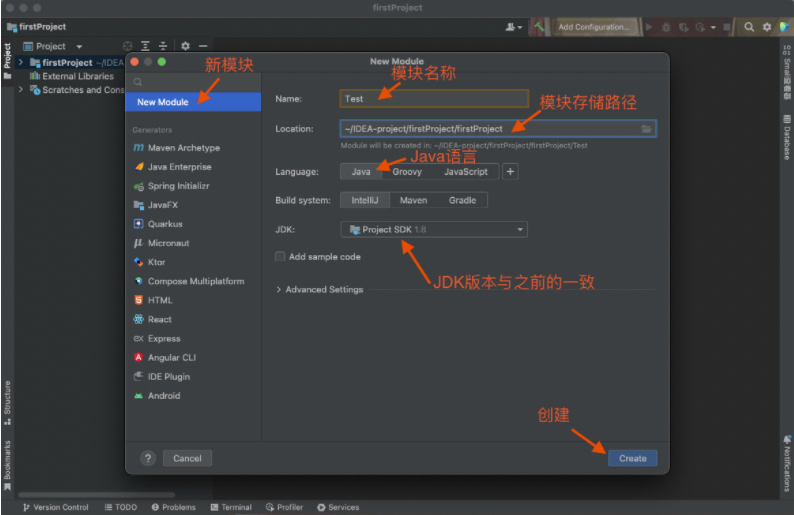This screenshot has height=515, width=794.
Task: Click the module Name input field
Action: [434, 99]
